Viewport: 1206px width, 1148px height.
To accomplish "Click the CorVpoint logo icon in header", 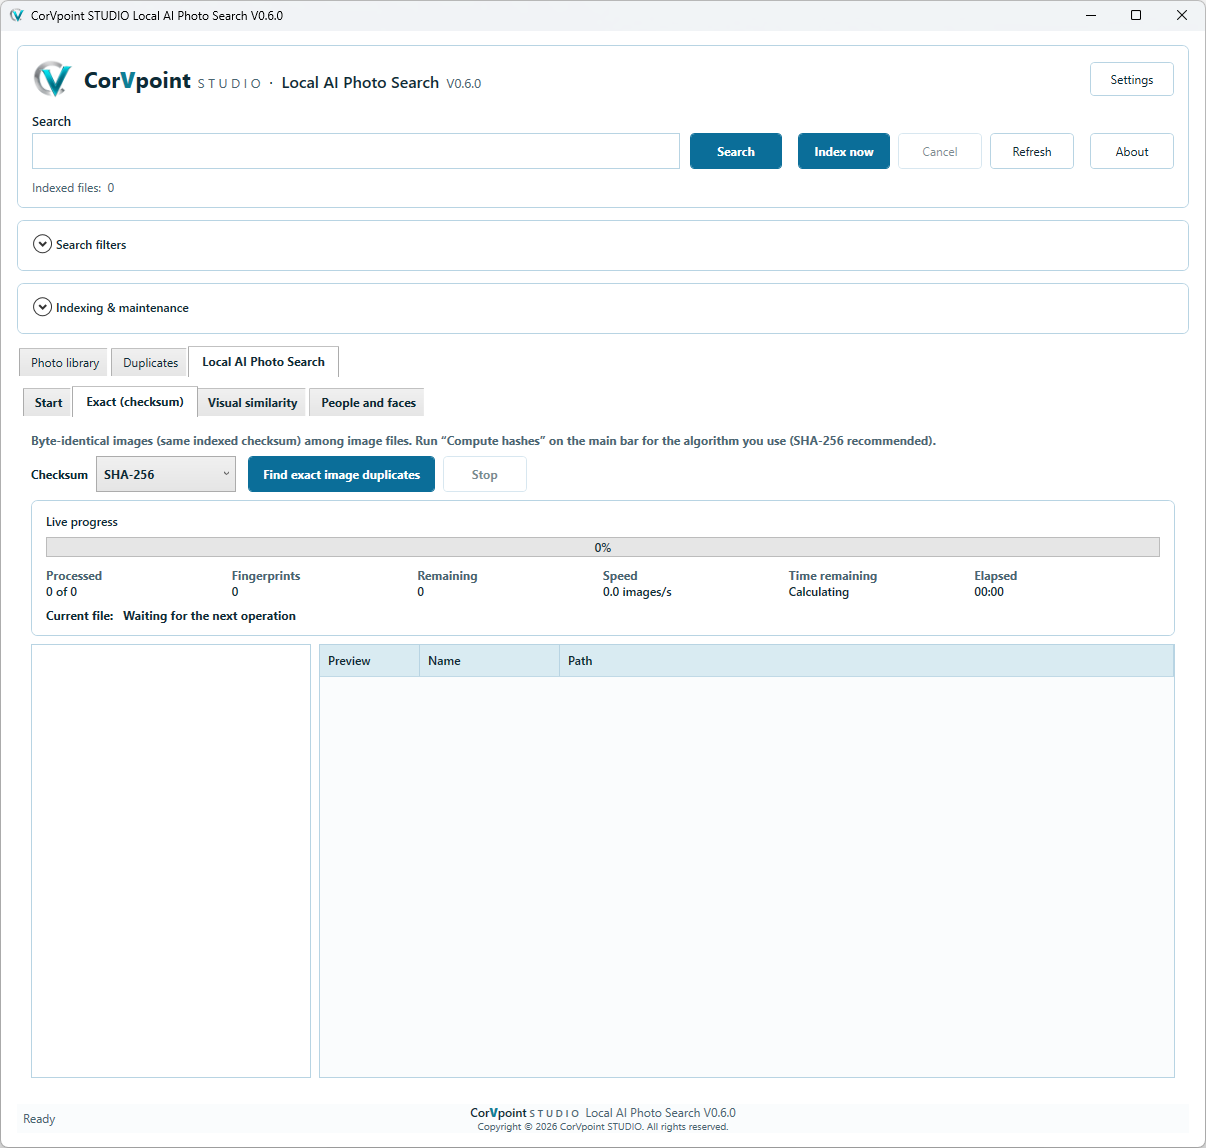I will click(x=52, y=79).
